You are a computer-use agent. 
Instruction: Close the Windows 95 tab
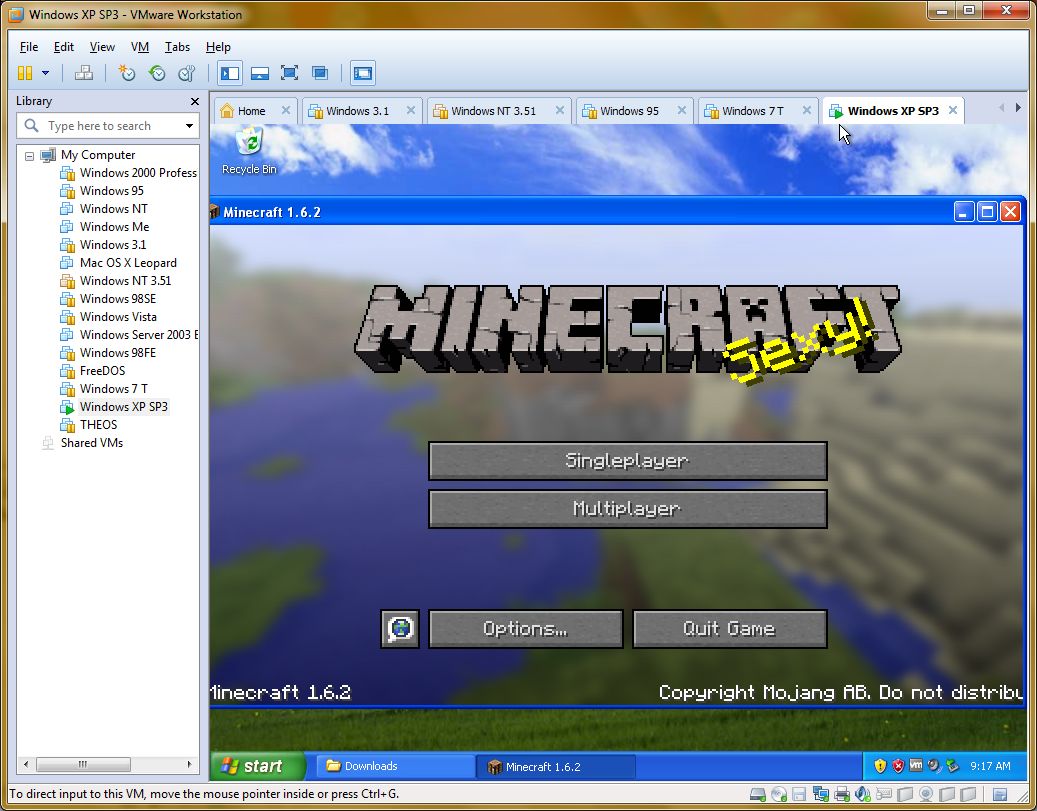[681, 110]
